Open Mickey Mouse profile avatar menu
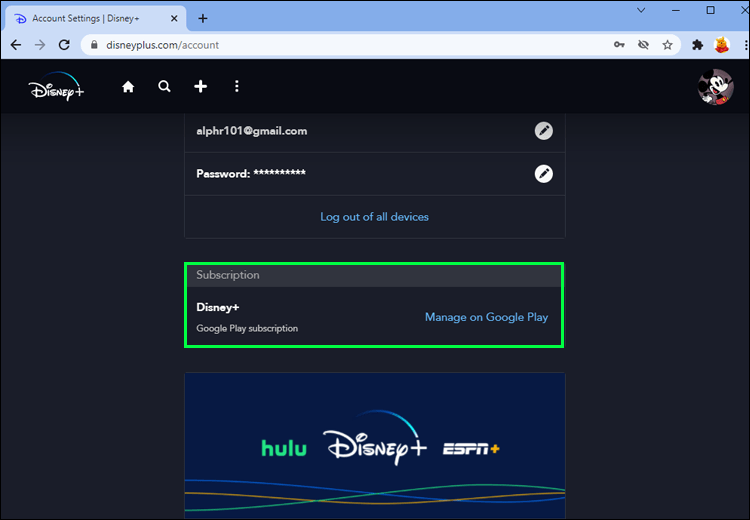The height and width of the screenshot is (520, 750). (716, 87)
